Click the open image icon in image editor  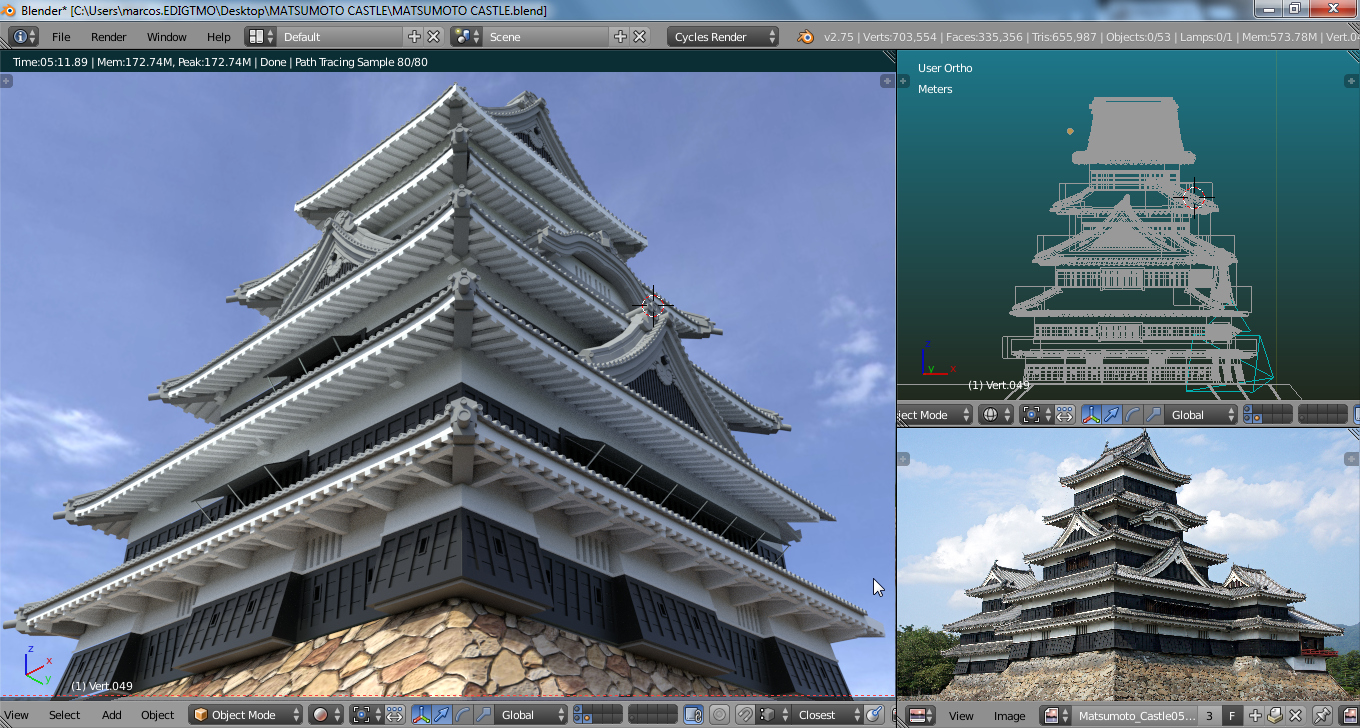click(1275, 716)
